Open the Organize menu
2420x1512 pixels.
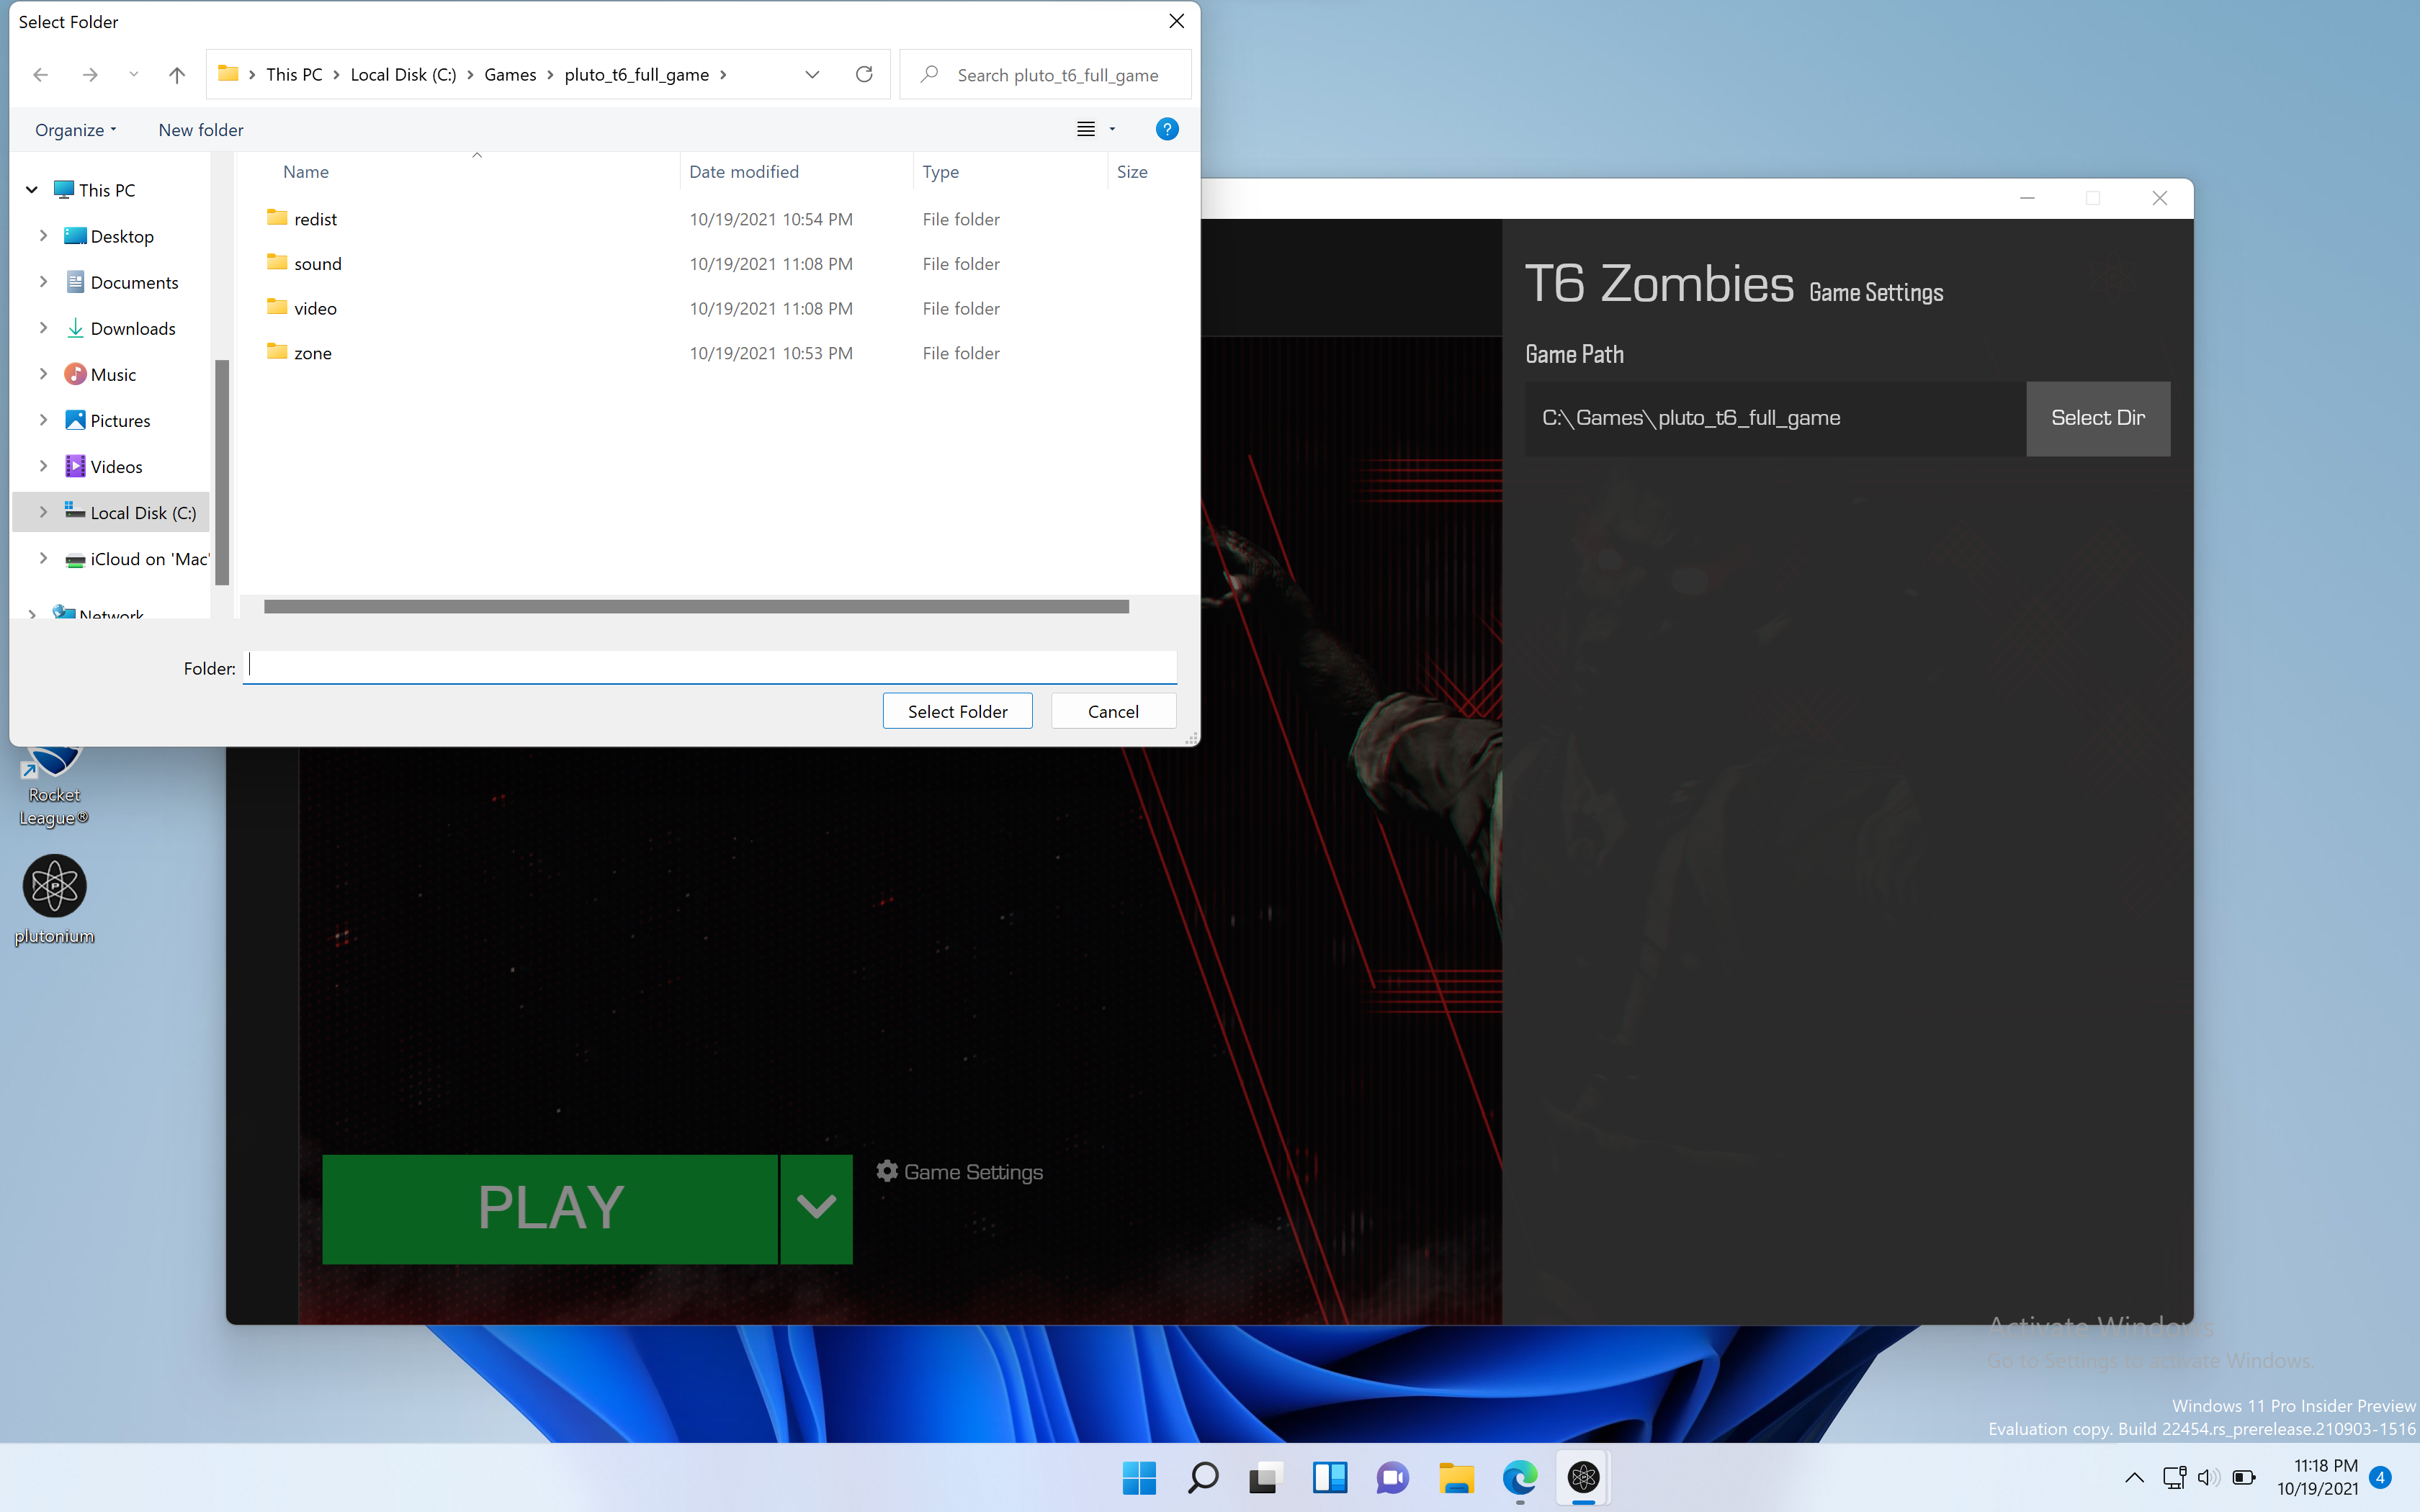pos(75,130)
